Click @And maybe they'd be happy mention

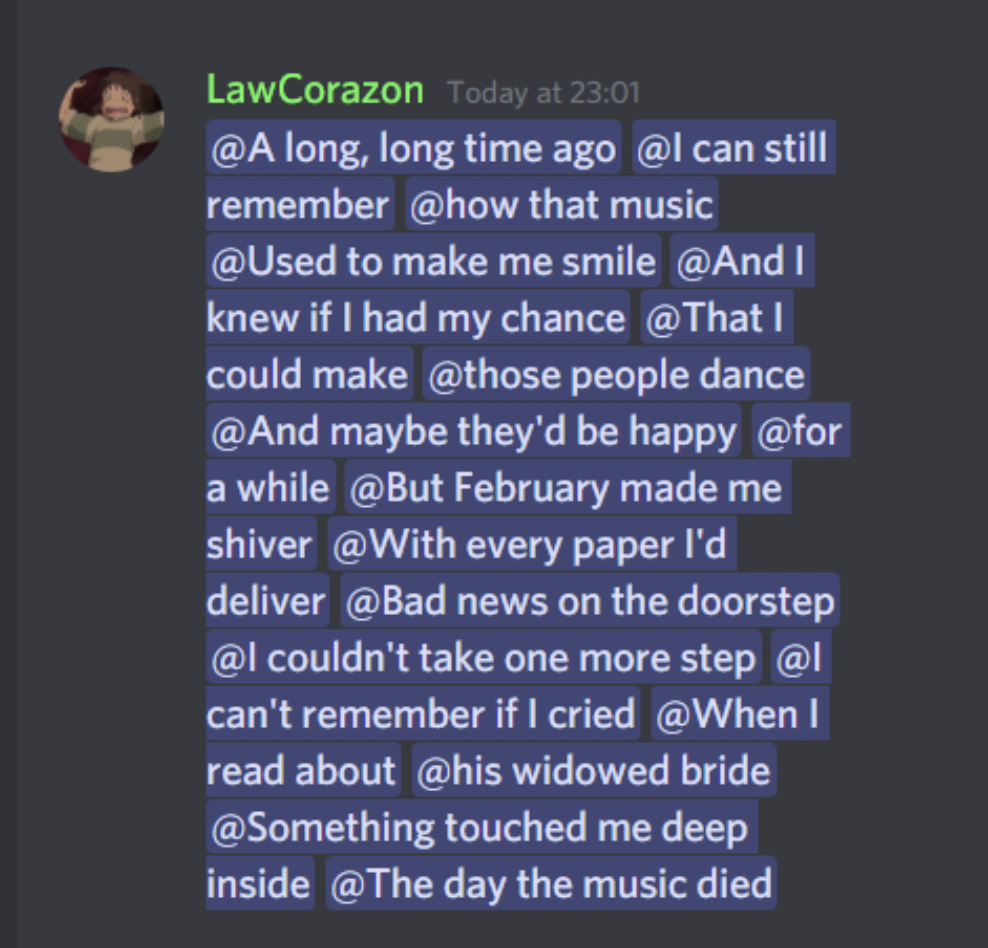point(474,431)
